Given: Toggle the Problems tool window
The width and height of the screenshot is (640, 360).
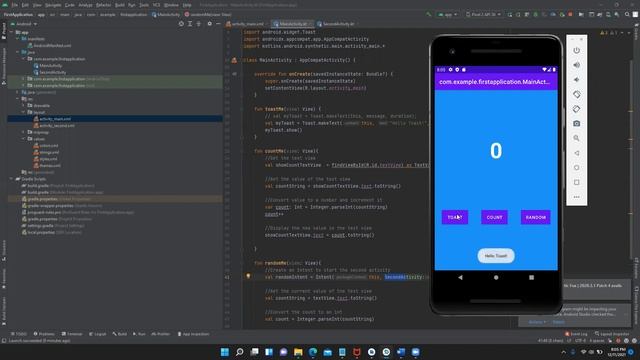Looking at the screenshot, I should click(44, 334).
